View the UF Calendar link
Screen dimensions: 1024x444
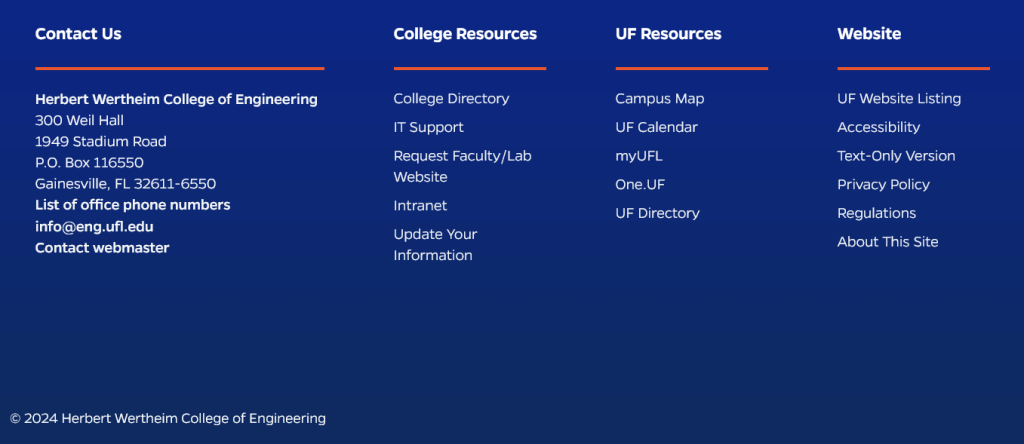click(x=656, y=127)
